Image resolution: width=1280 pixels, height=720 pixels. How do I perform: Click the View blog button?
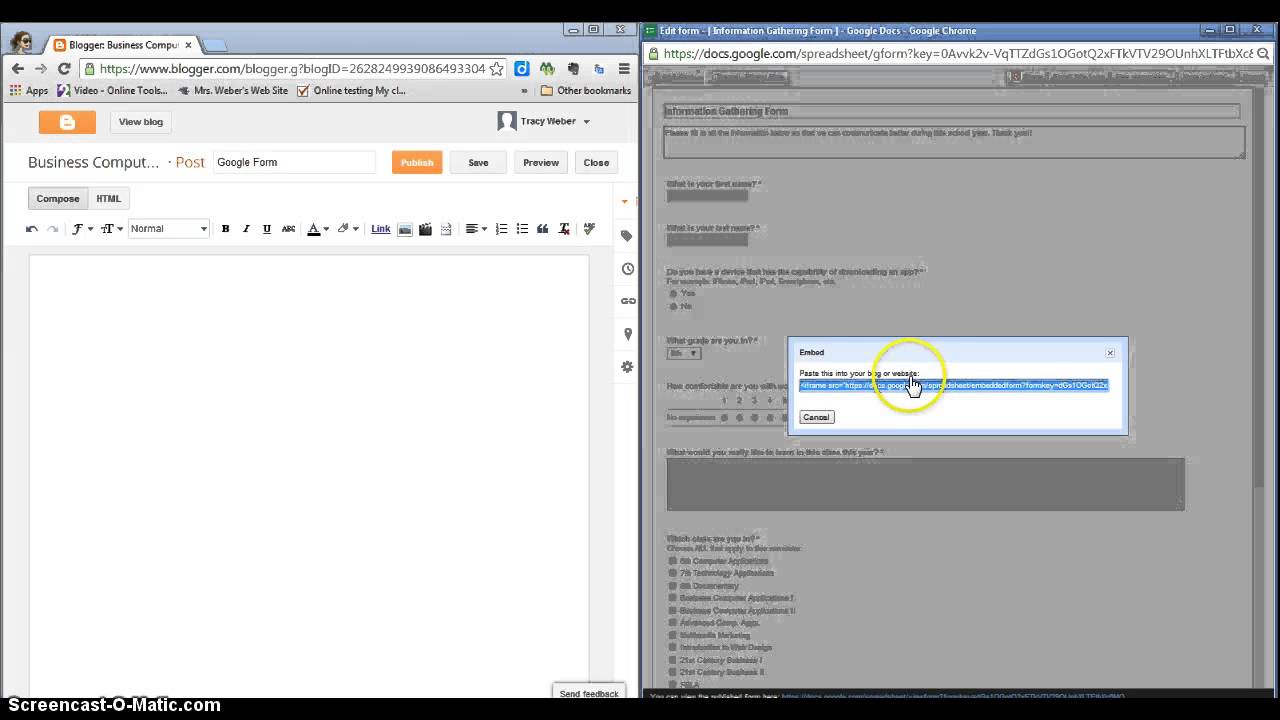(x=141, y=122)
